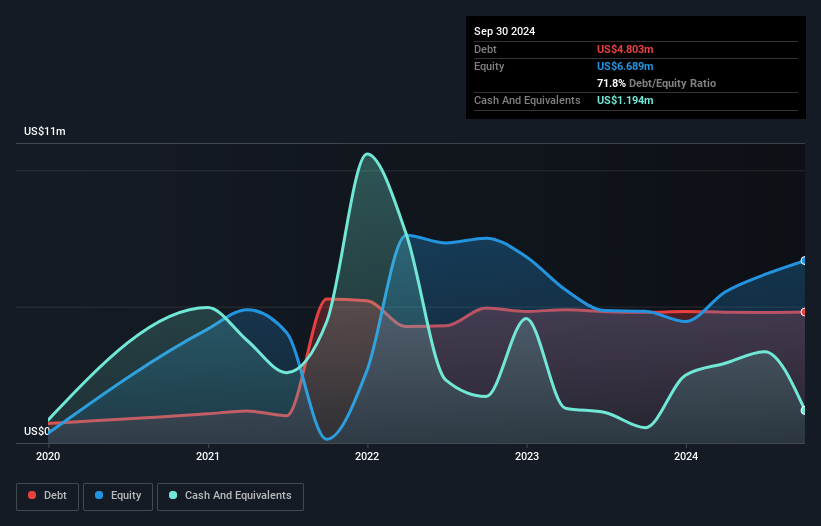The image size is (821, 526).
Task: Click the US$4.803m debt value
Action: point(625,49)
